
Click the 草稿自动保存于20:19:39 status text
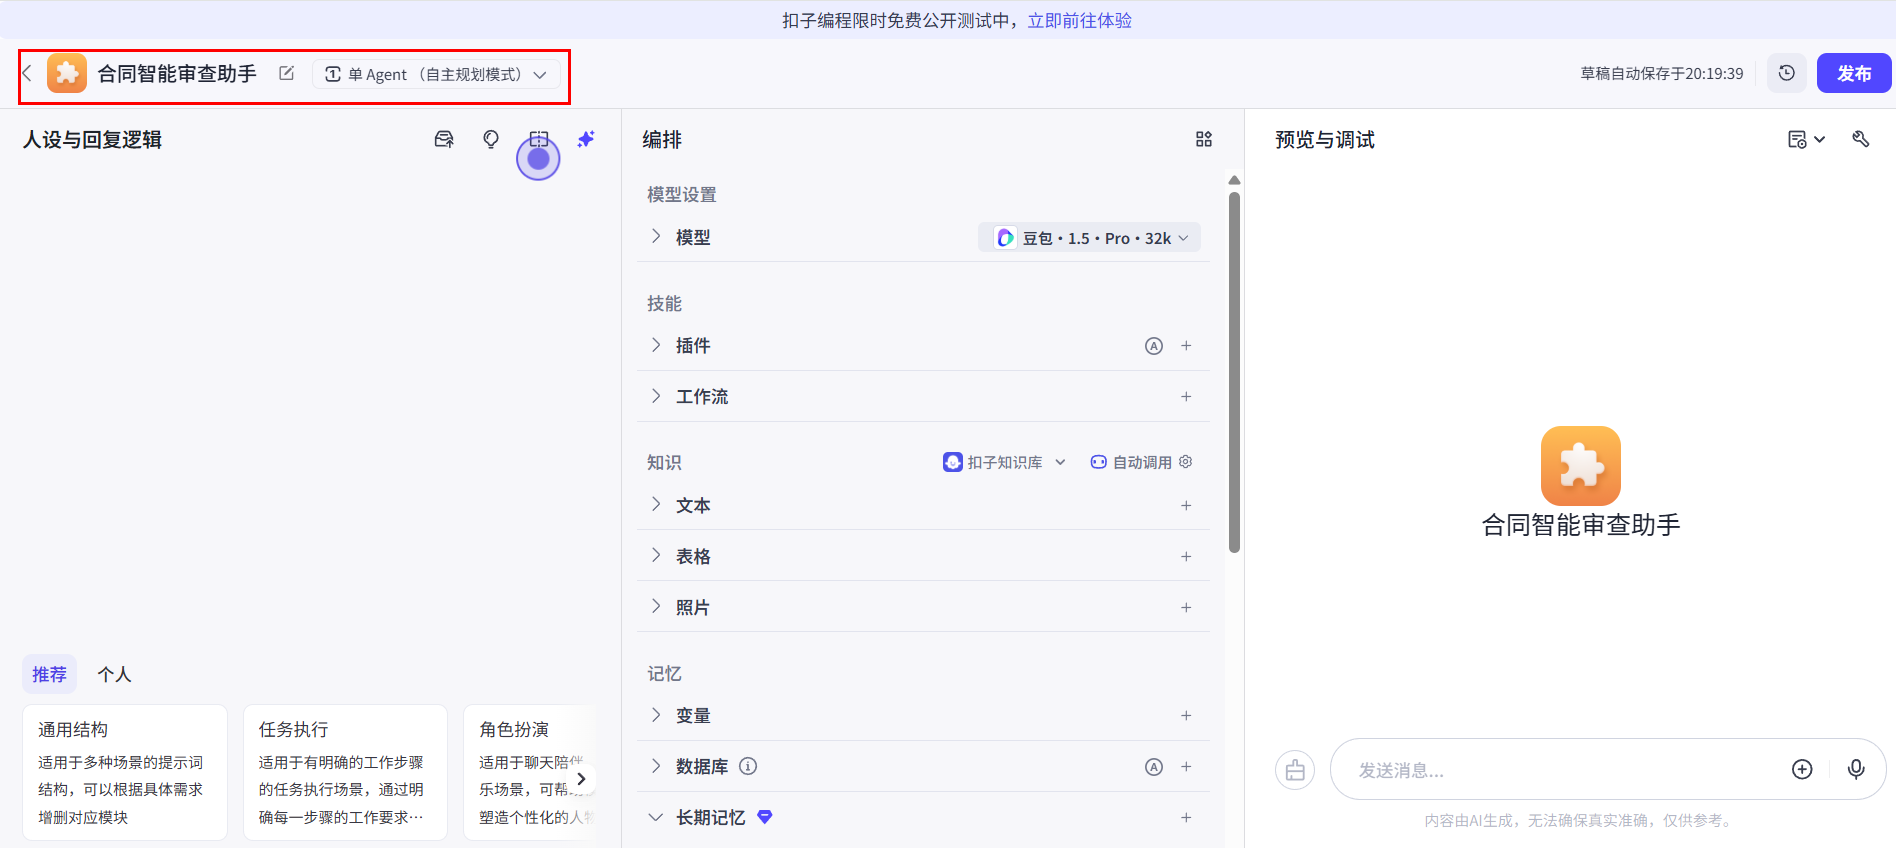click(x=1662, y=73)
